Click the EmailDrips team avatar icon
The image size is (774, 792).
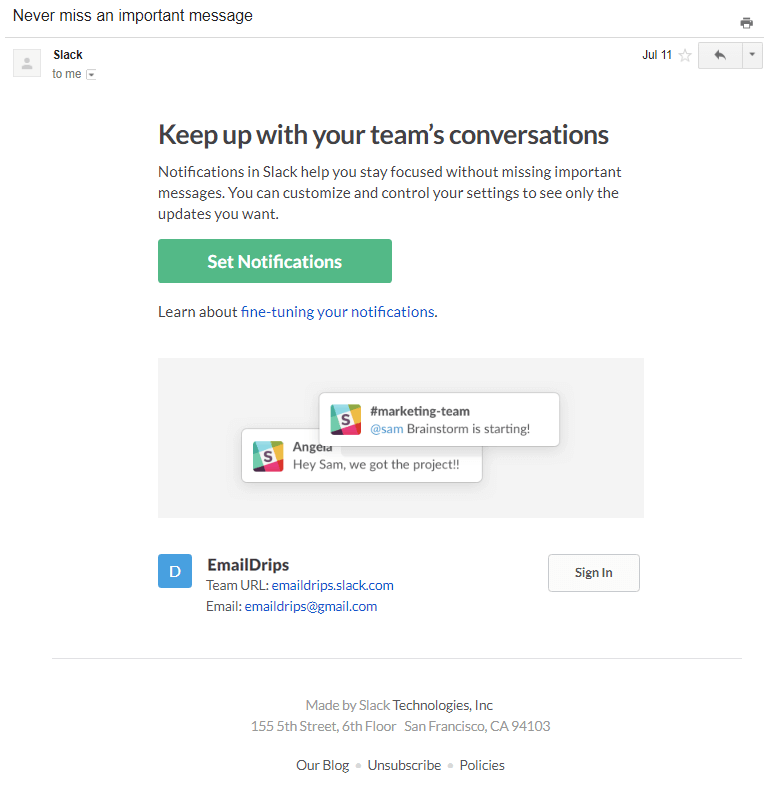click(x=175, y=571)
